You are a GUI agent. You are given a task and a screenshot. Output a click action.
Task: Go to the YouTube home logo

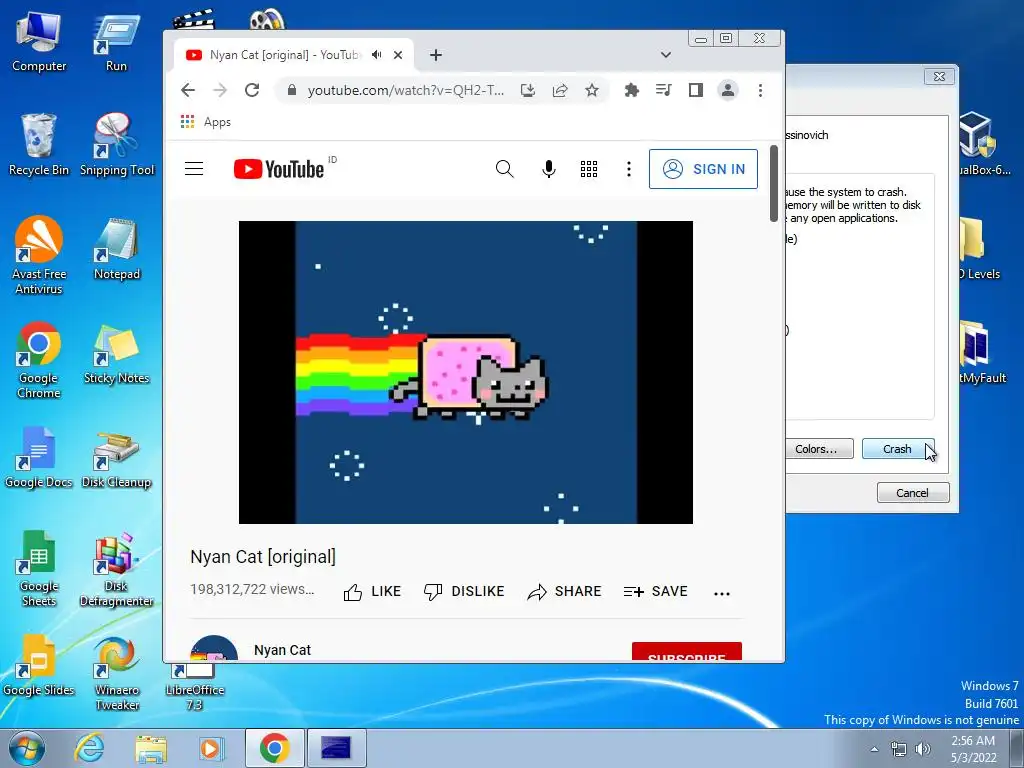279,169
